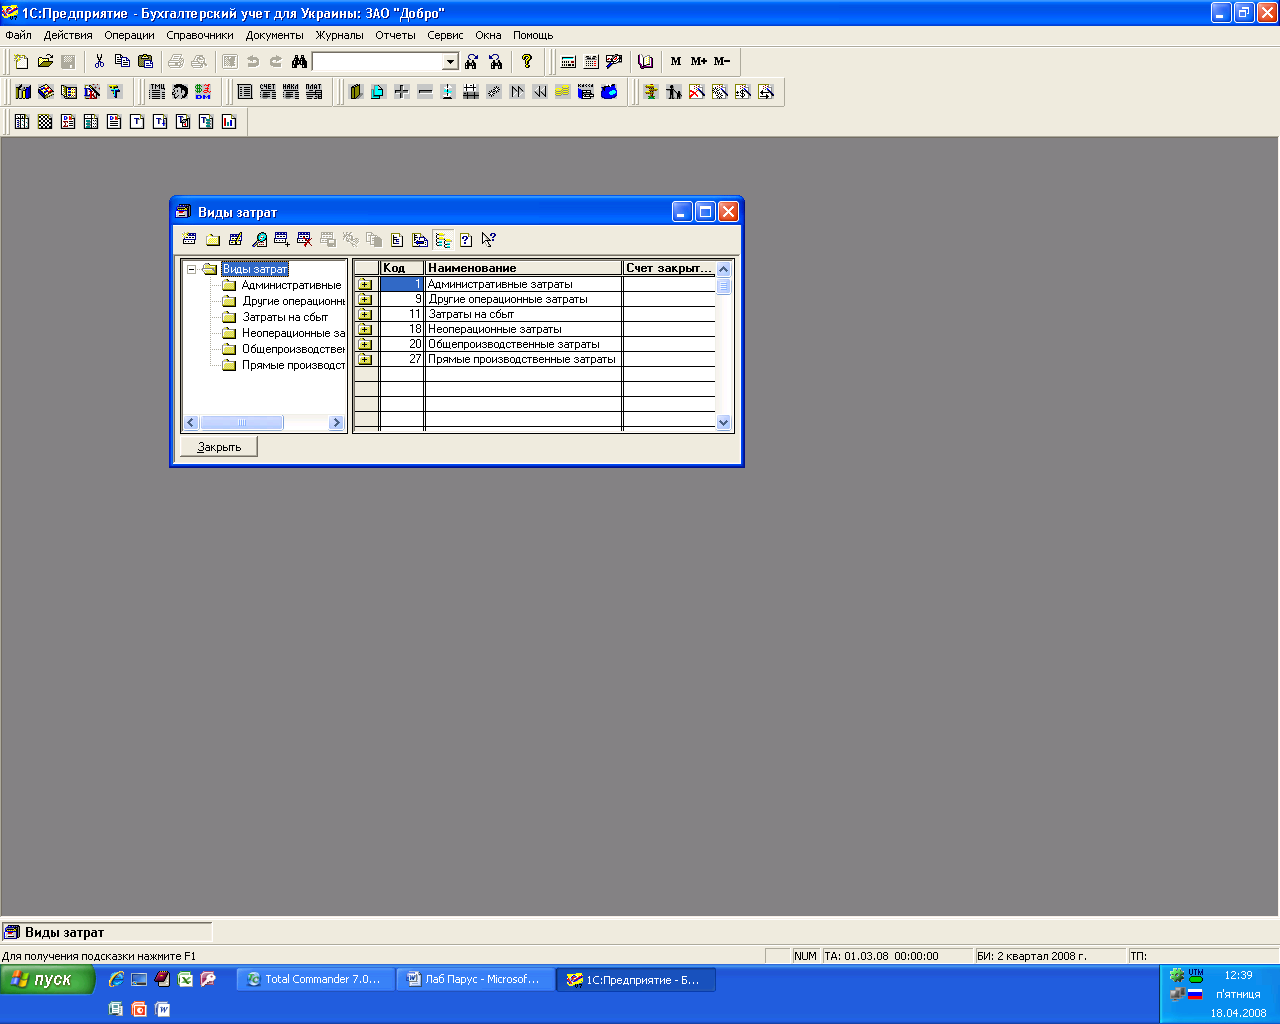Click the ТМЦ inventory toolbar icon

pos(157,92)
